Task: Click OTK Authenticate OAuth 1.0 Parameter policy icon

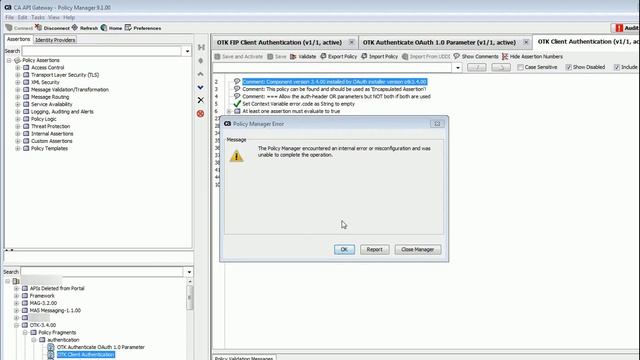Action: (x=51, y=347)
